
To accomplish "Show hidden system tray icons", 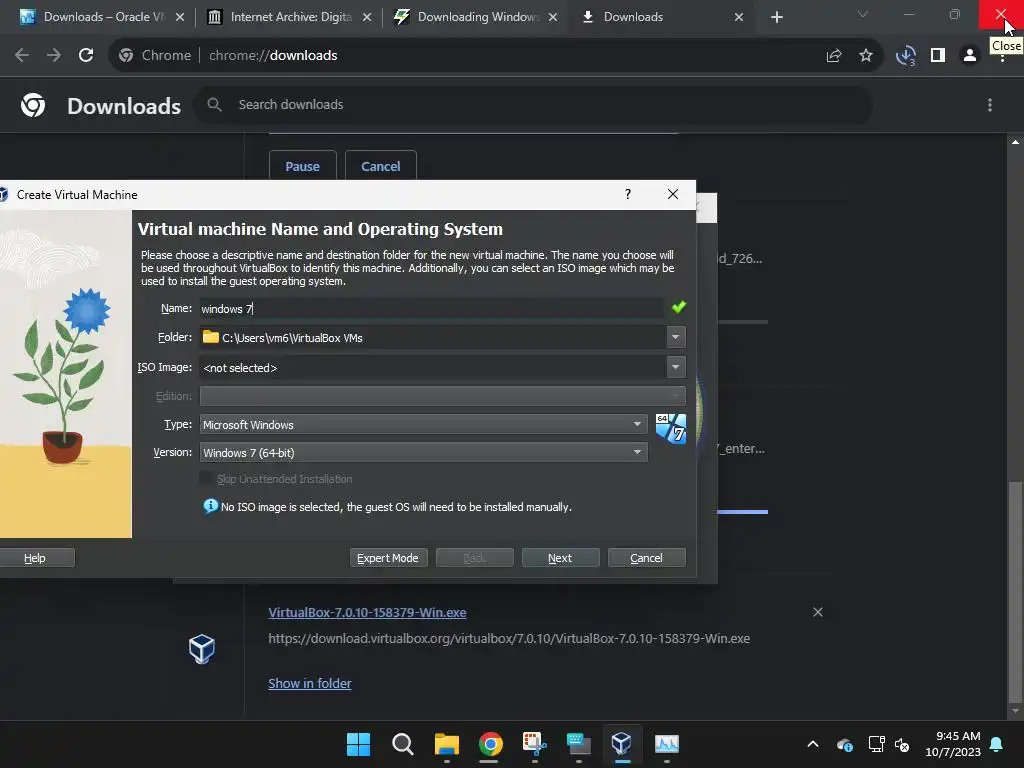I will coord(812,744).
